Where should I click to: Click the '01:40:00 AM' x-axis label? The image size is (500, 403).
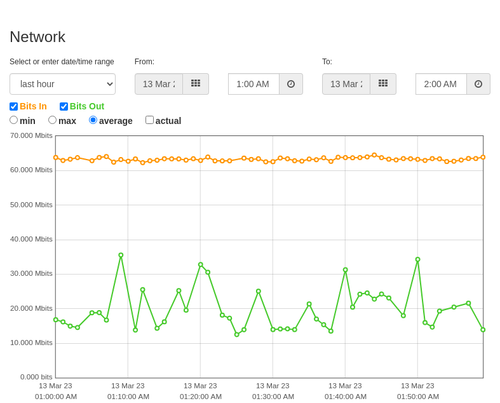[x=345, y=397]
